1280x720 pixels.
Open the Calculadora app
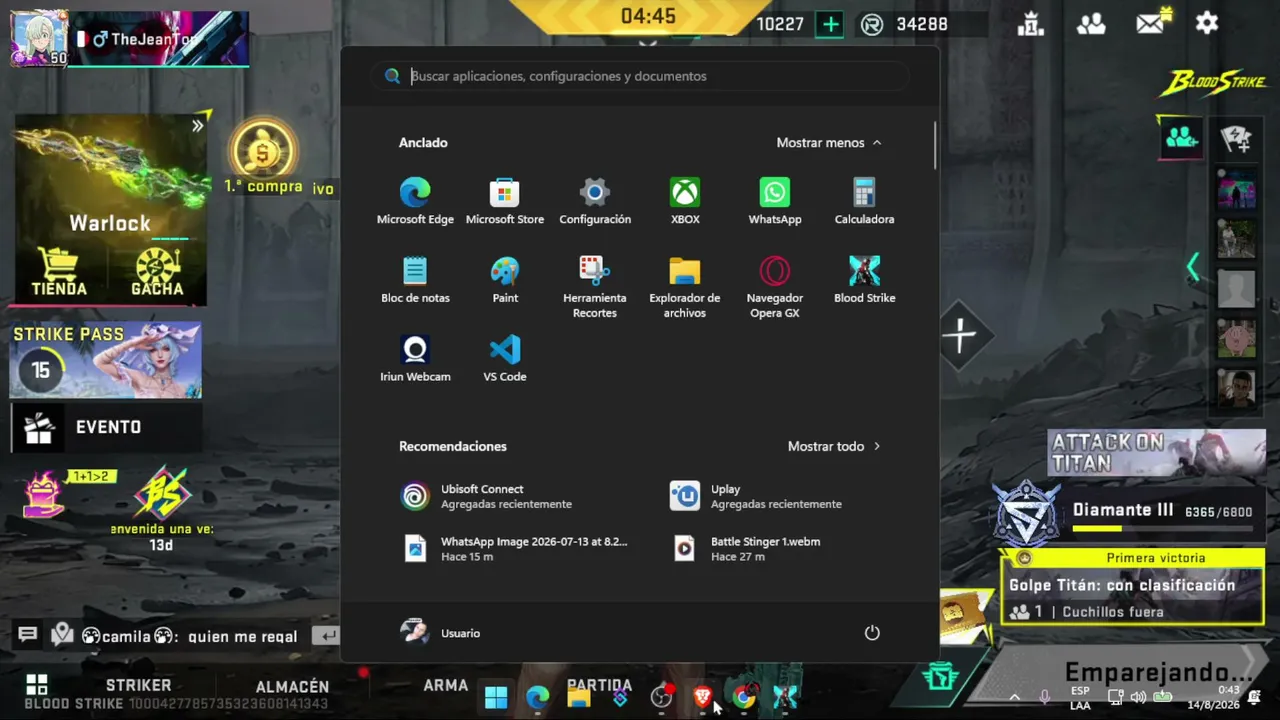(865, 201)
